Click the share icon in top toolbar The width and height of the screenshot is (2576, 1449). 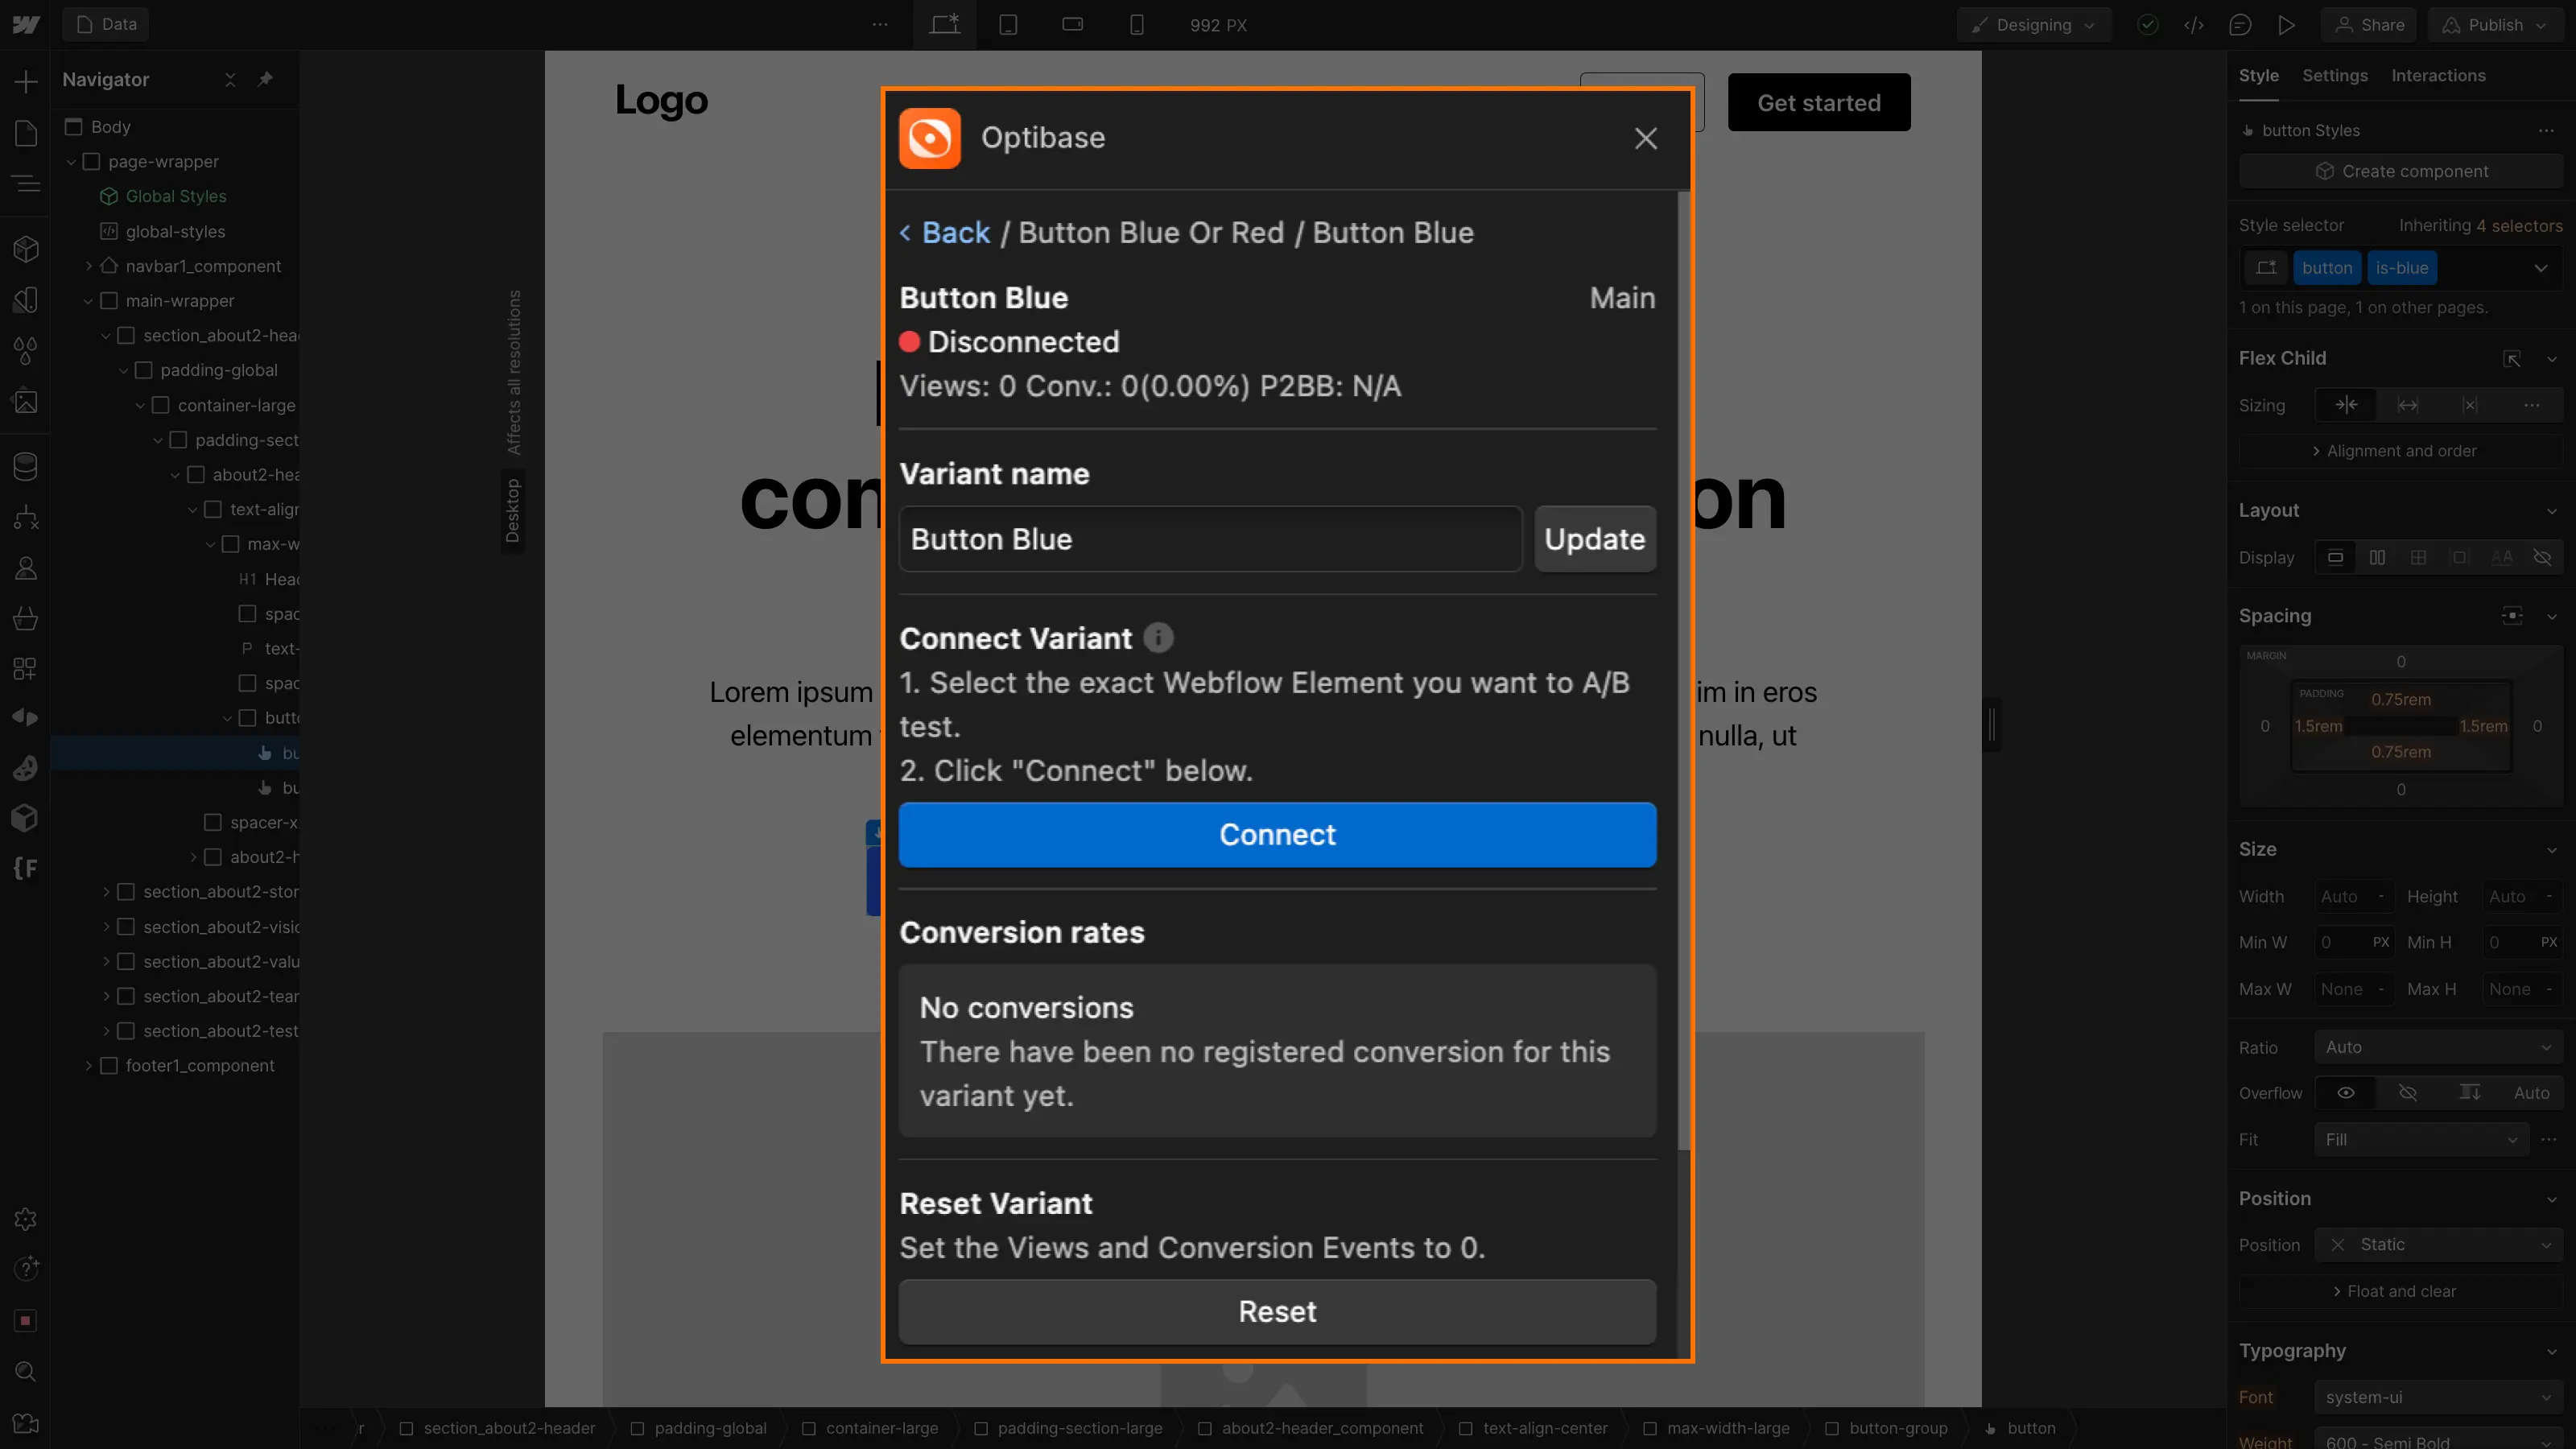point(2371,25)
